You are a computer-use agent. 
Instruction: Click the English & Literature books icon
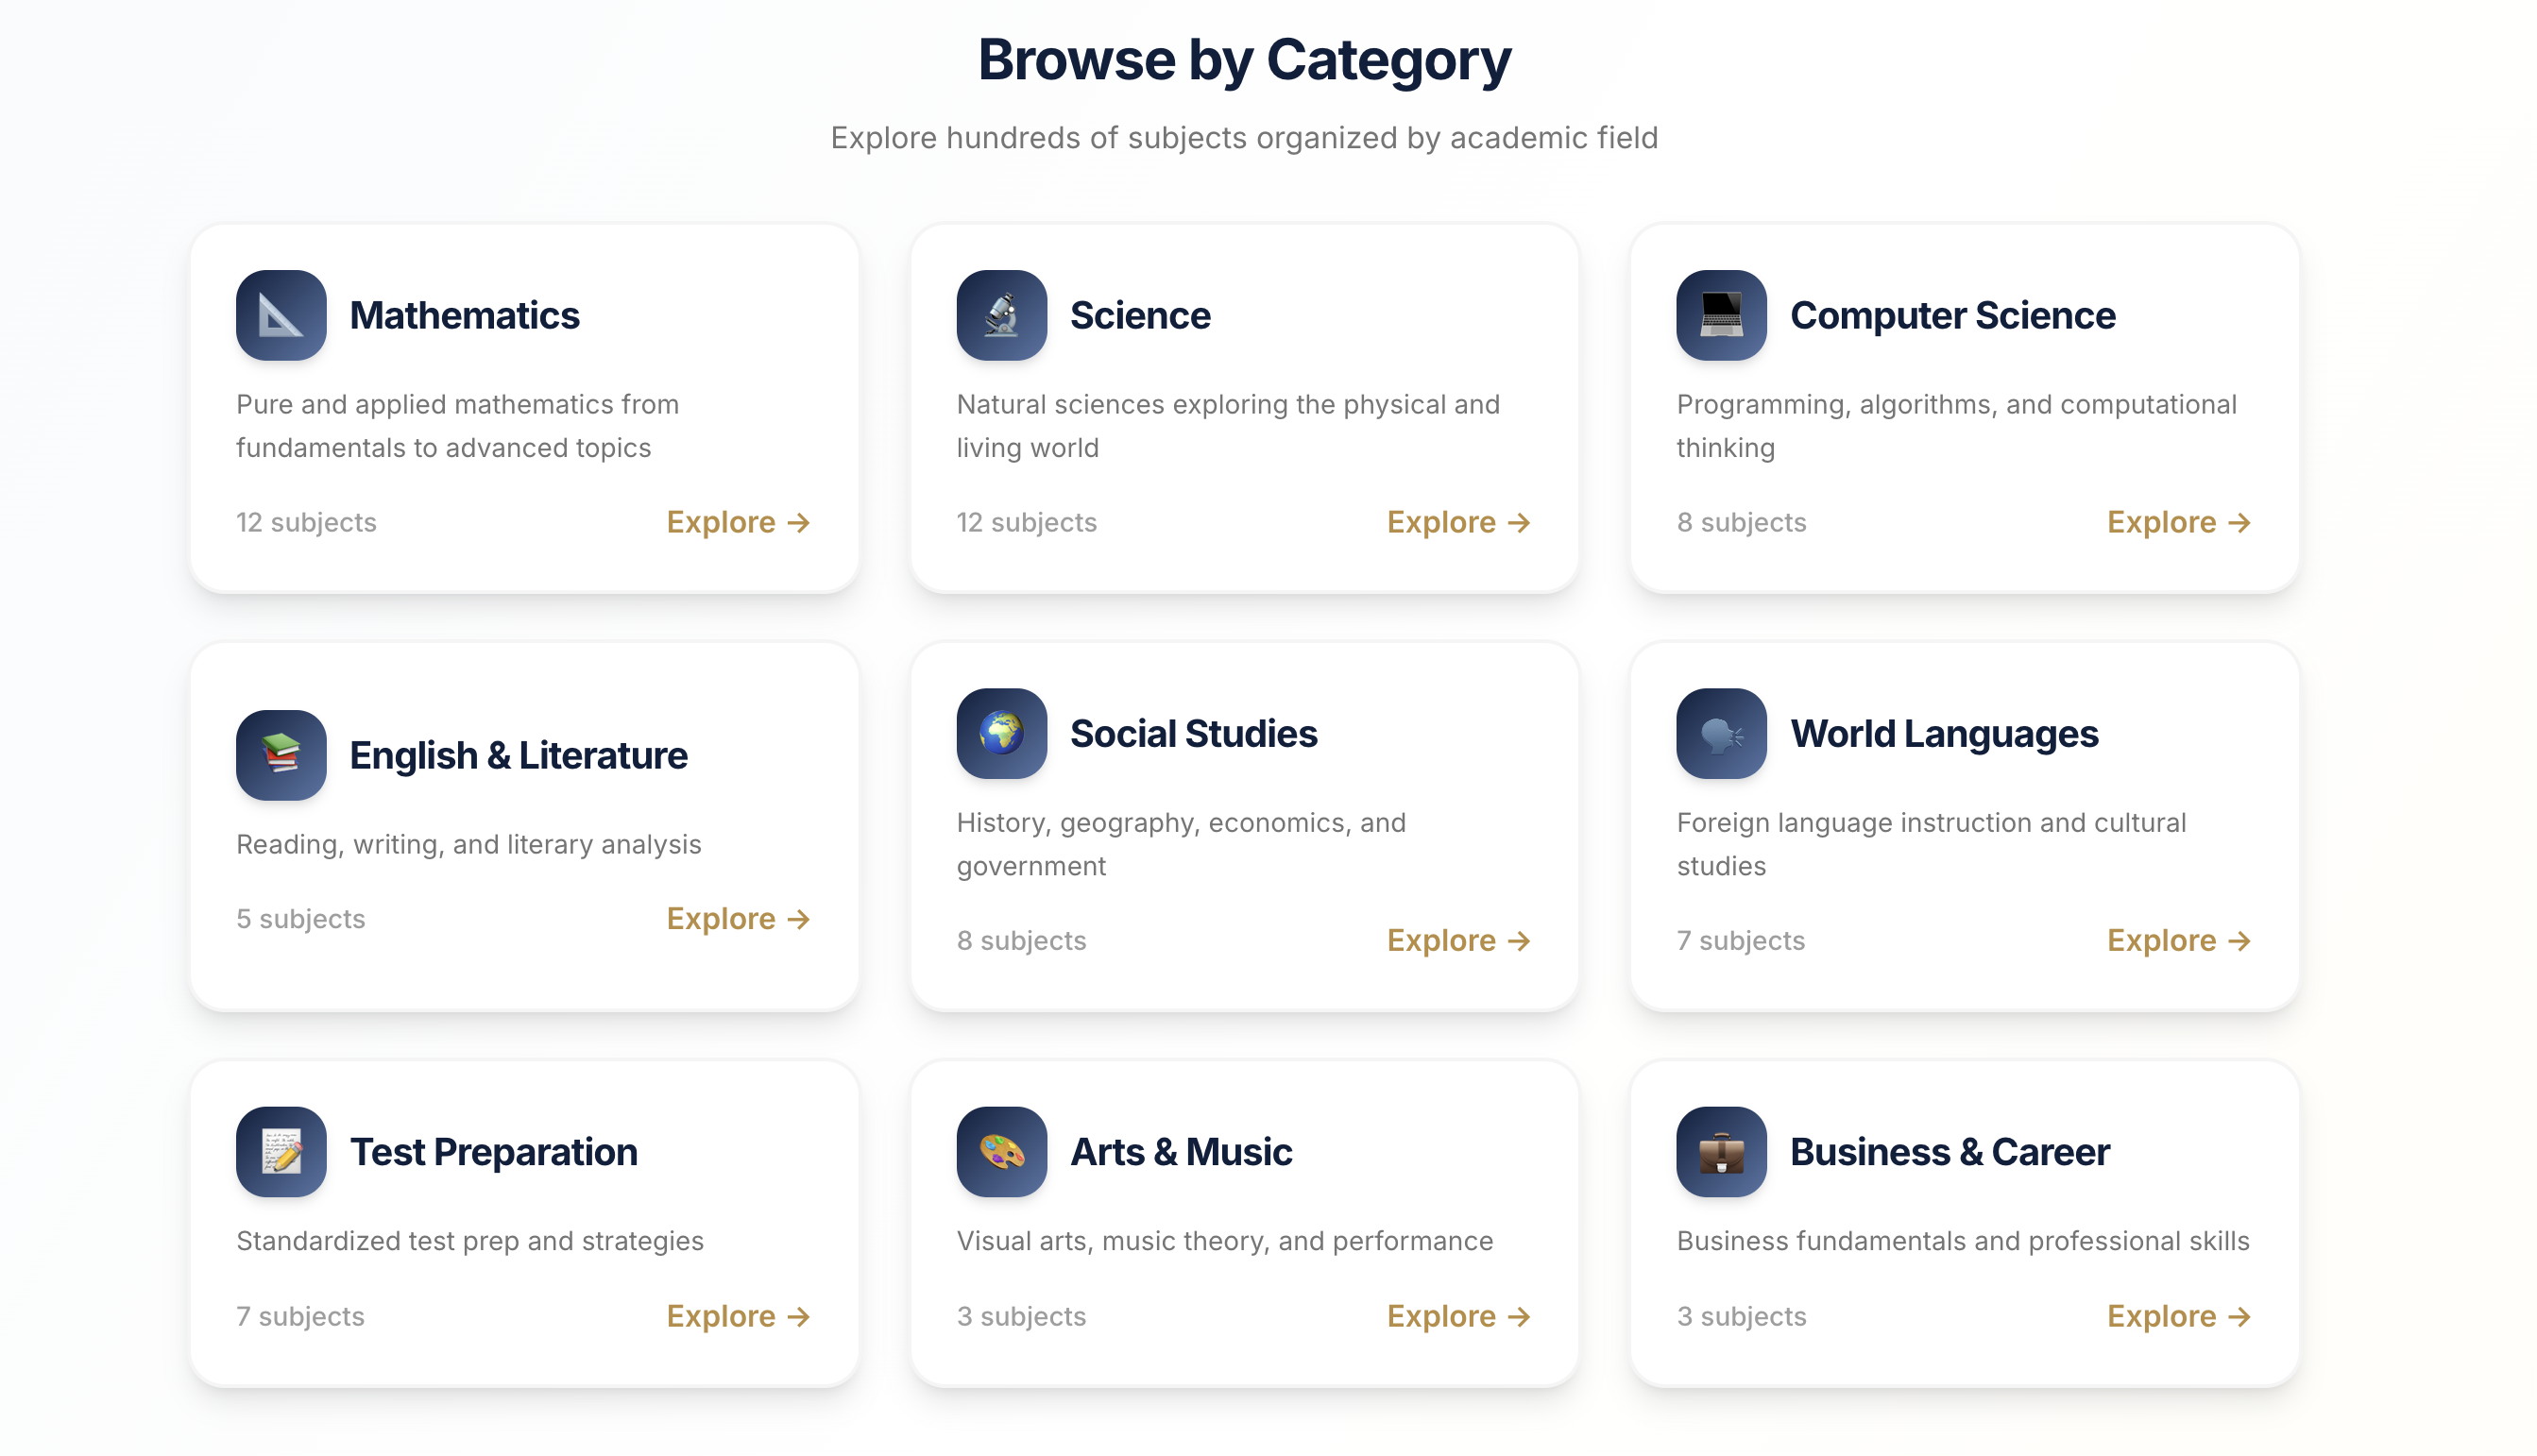(281, 755)
